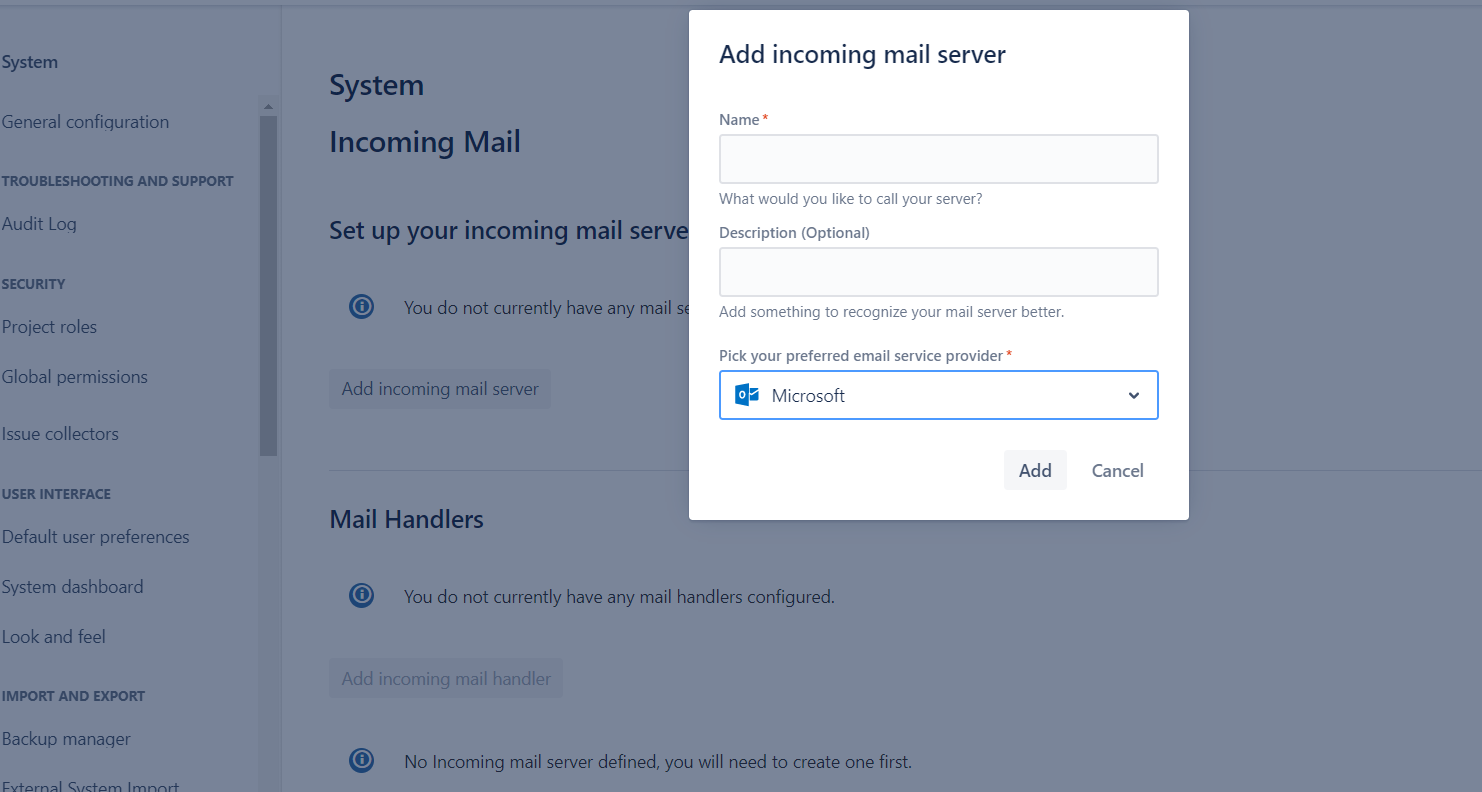Click the info icon next to mail handlers message

coord(361,596)
